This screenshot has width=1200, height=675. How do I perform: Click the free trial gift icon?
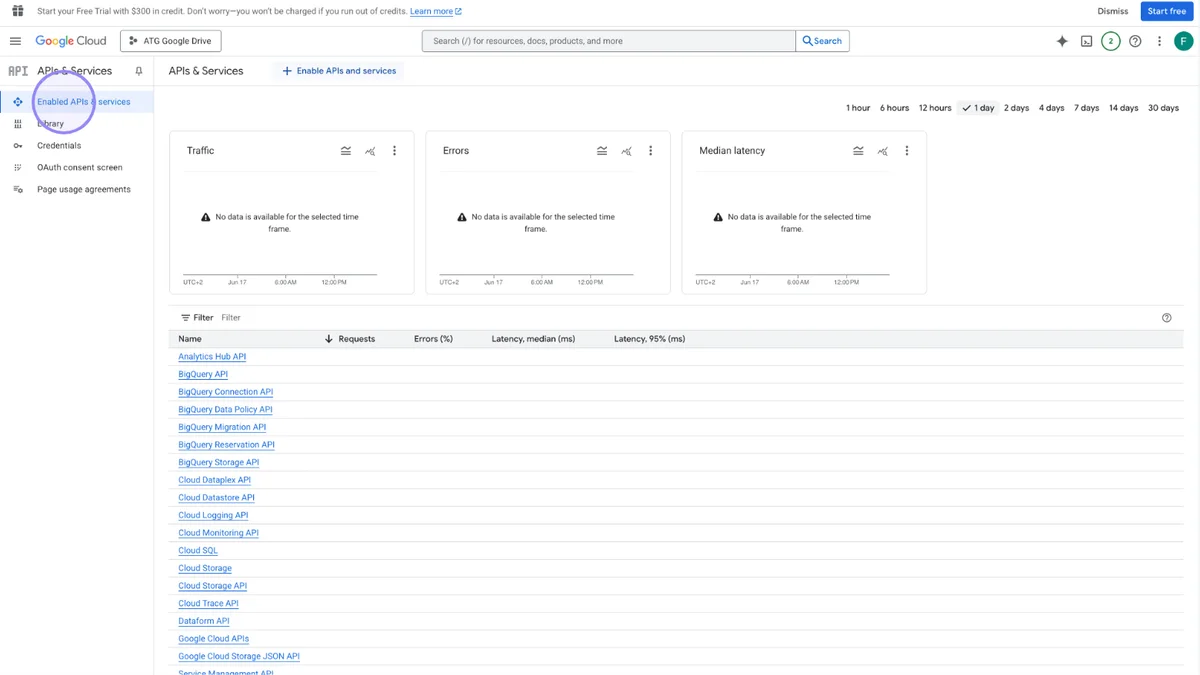click(17, 11)
